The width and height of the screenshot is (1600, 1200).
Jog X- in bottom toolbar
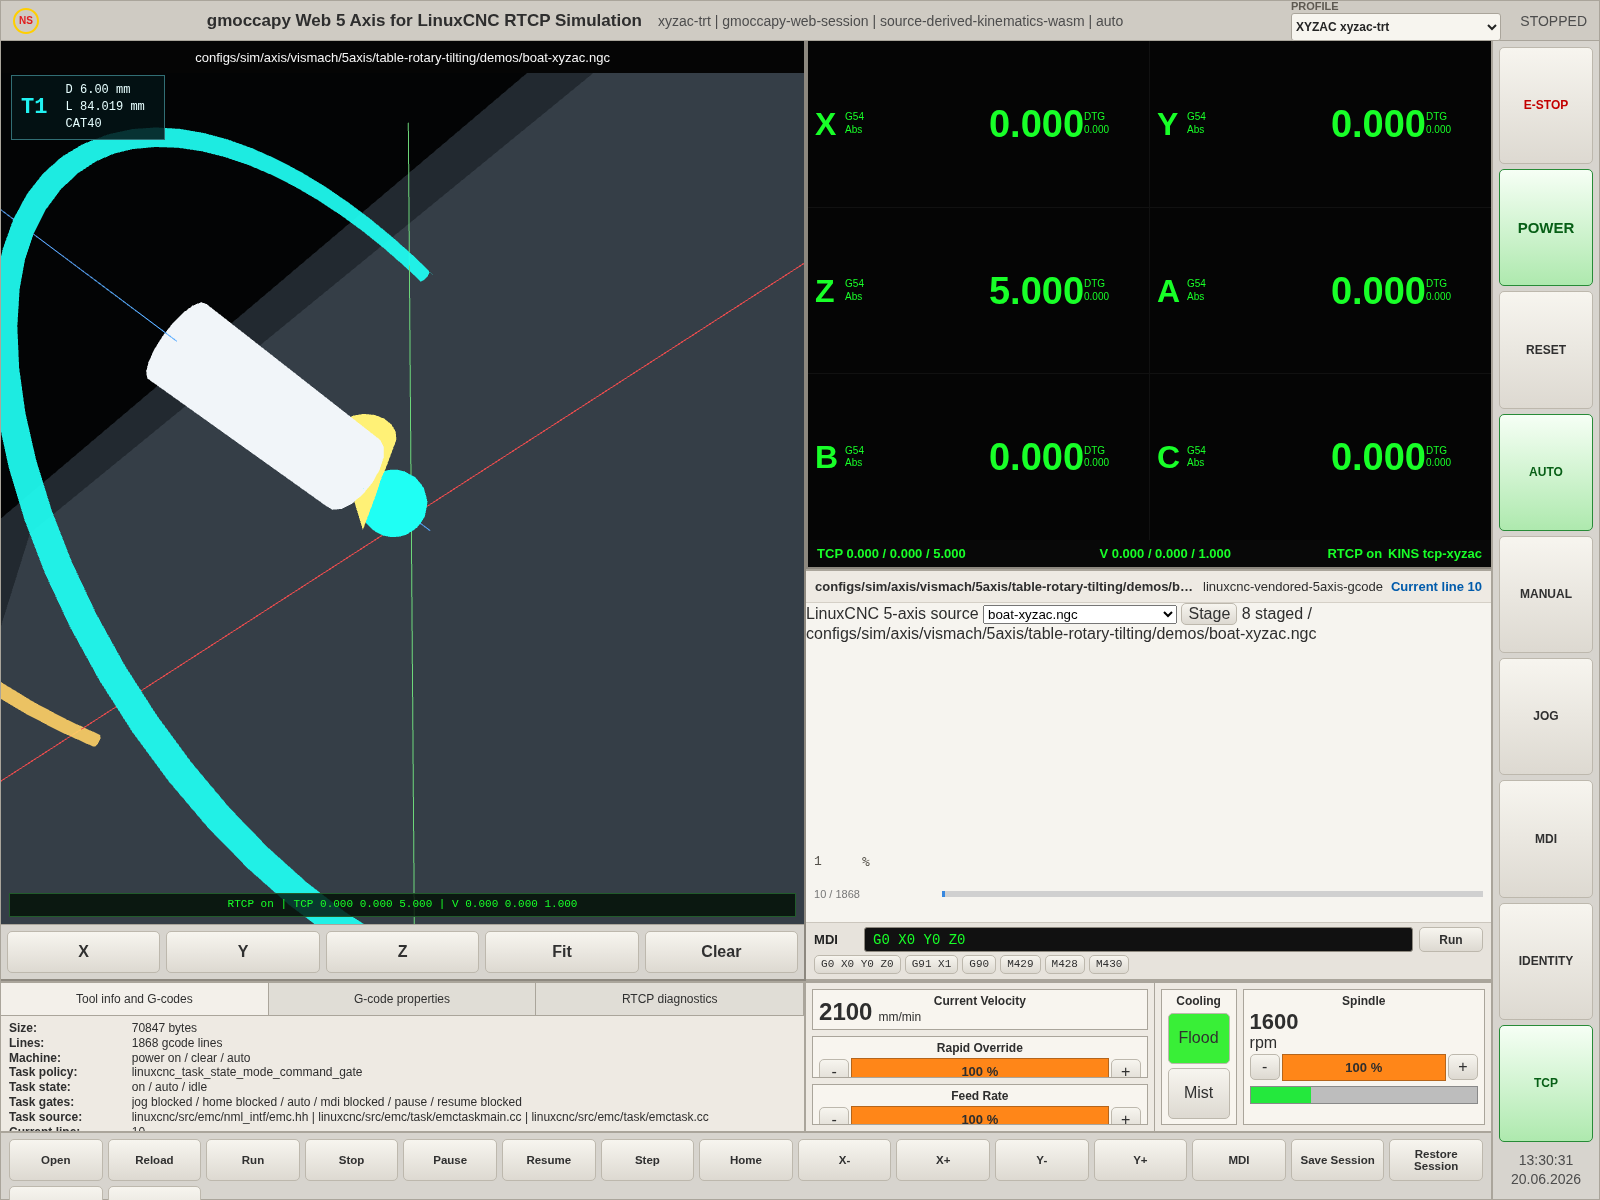[x=844, y=1160]
